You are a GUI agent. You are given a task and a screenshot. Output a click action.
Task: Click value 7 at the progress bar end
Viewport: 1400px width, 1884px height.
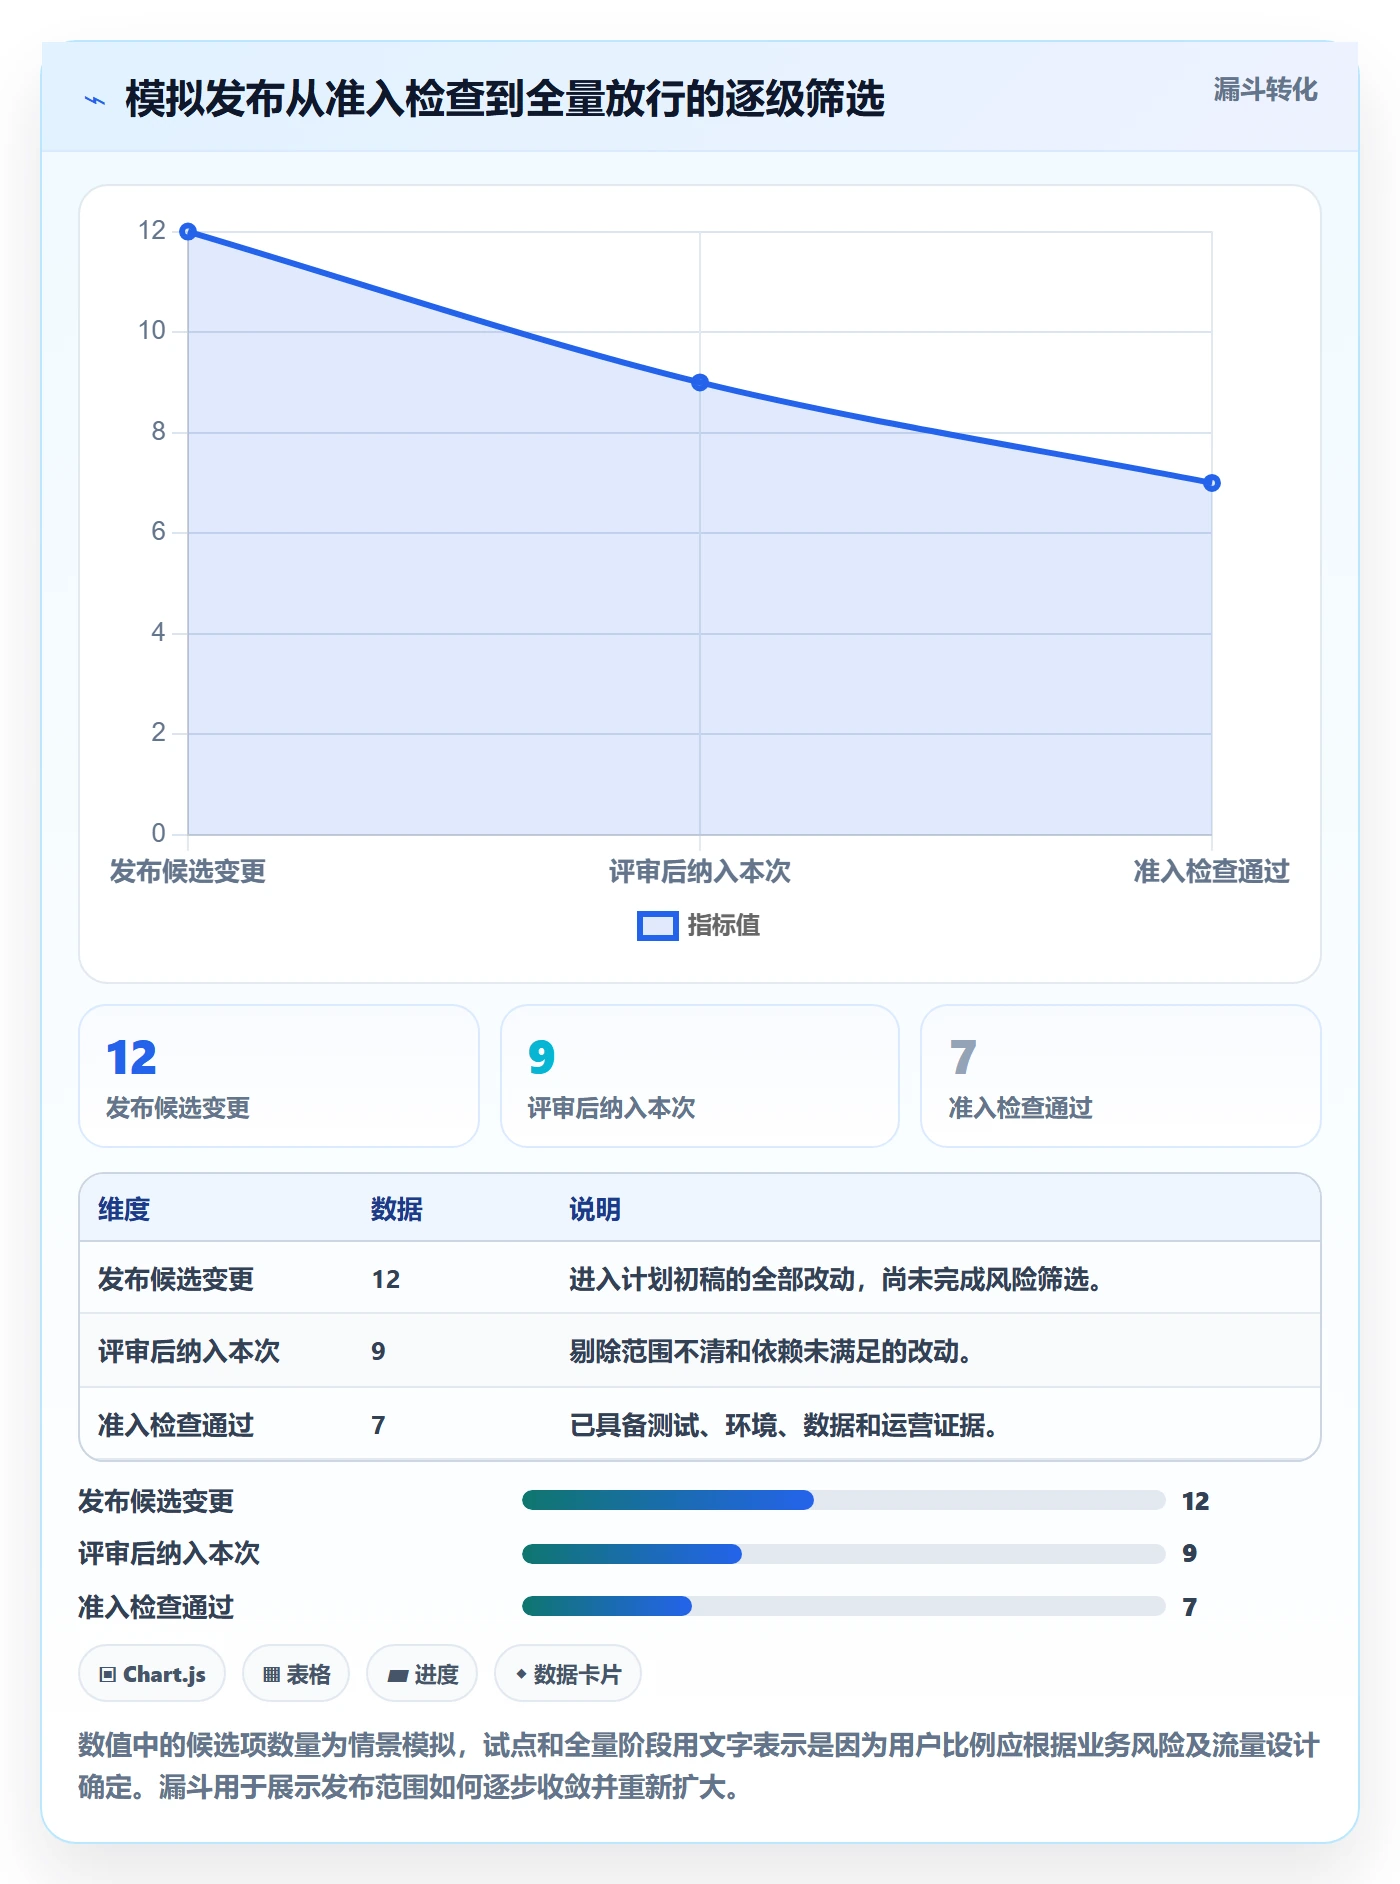1190,1607
